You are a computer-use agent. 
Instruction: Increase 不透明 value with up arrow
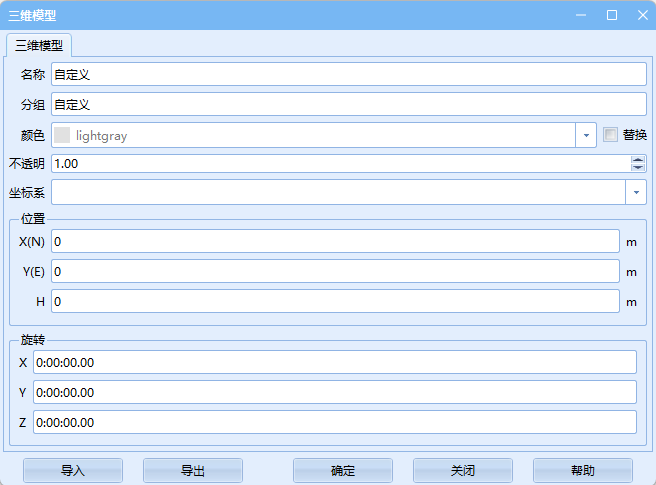(x=638, y=159)
